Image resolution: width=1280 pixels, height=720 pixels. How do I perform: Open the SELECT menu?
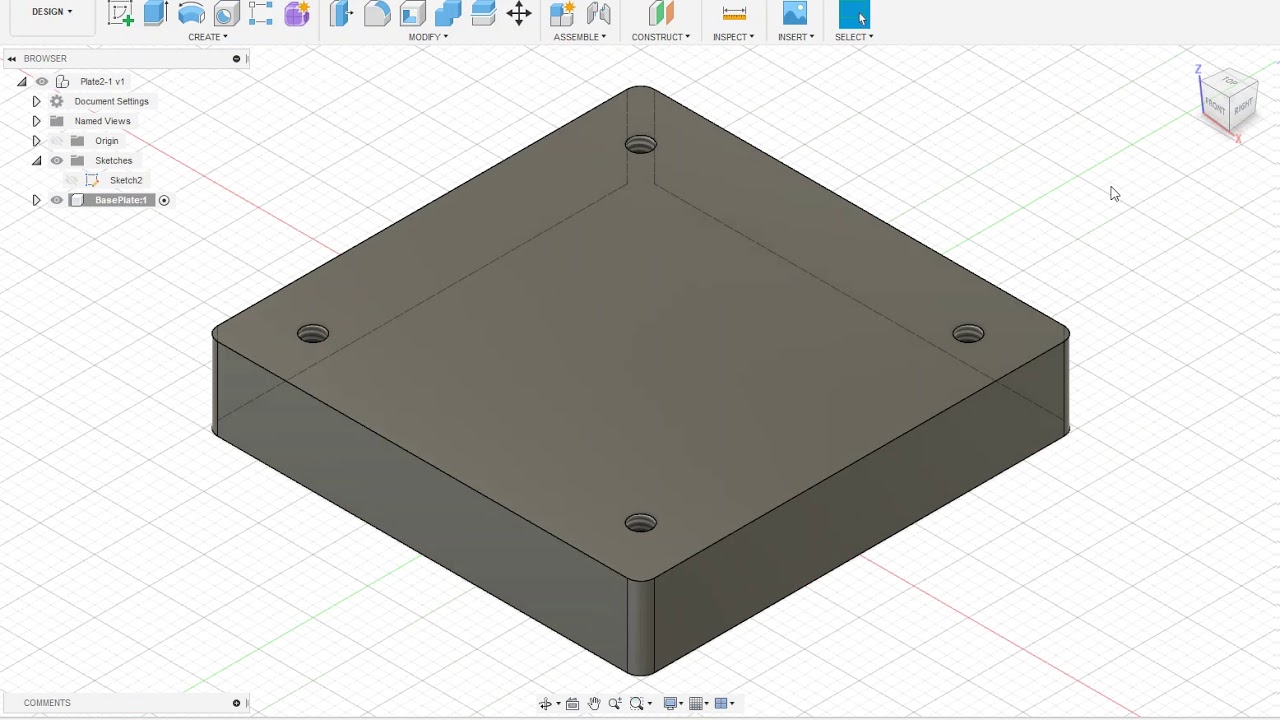854,37
